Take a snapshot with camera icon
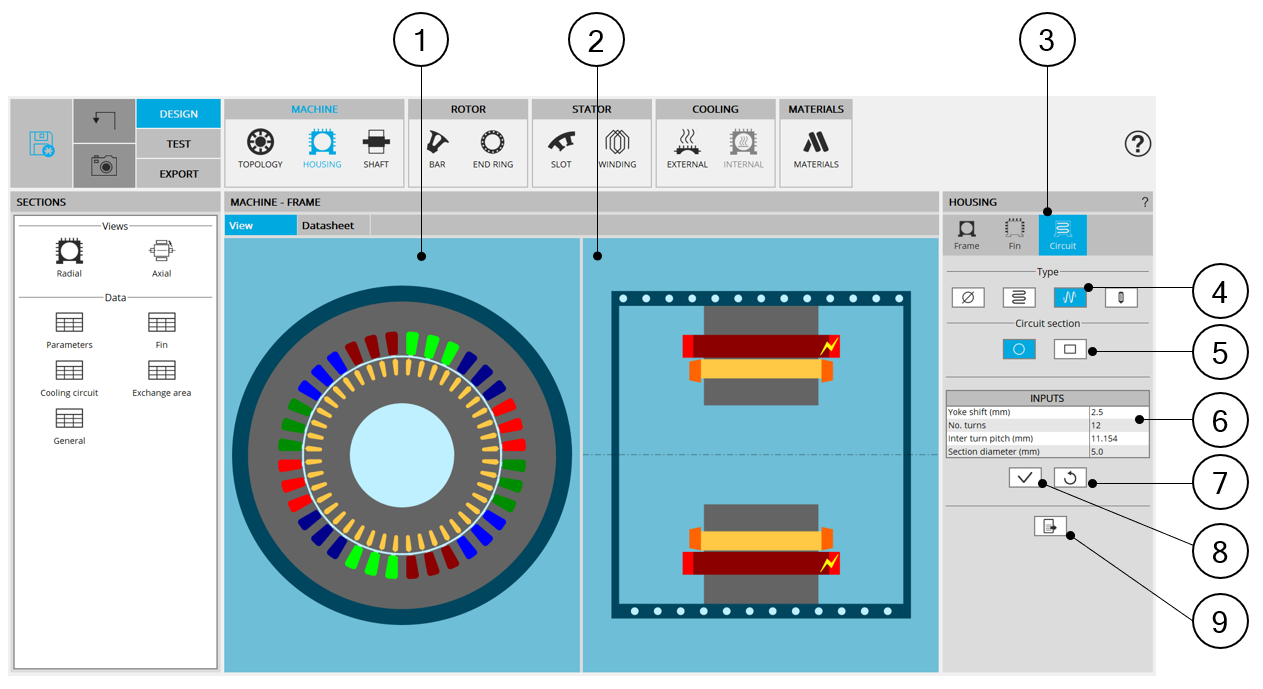Image resolution: width=1263 pixels, height=689 pixels. pyautogui.click(x=104, y=166)
